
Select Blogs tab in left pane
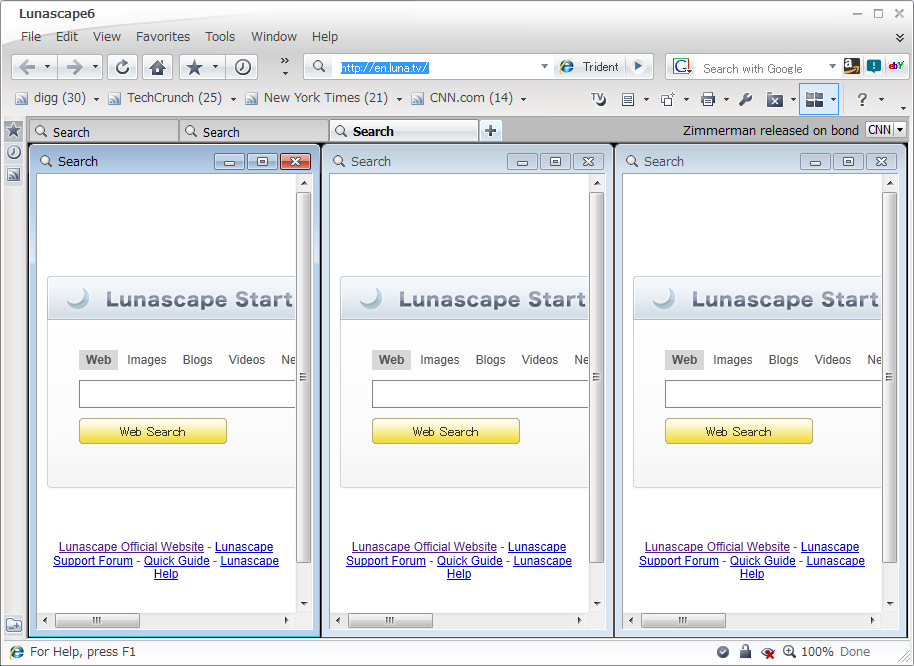pyautogui.click(x=198, y=360)
